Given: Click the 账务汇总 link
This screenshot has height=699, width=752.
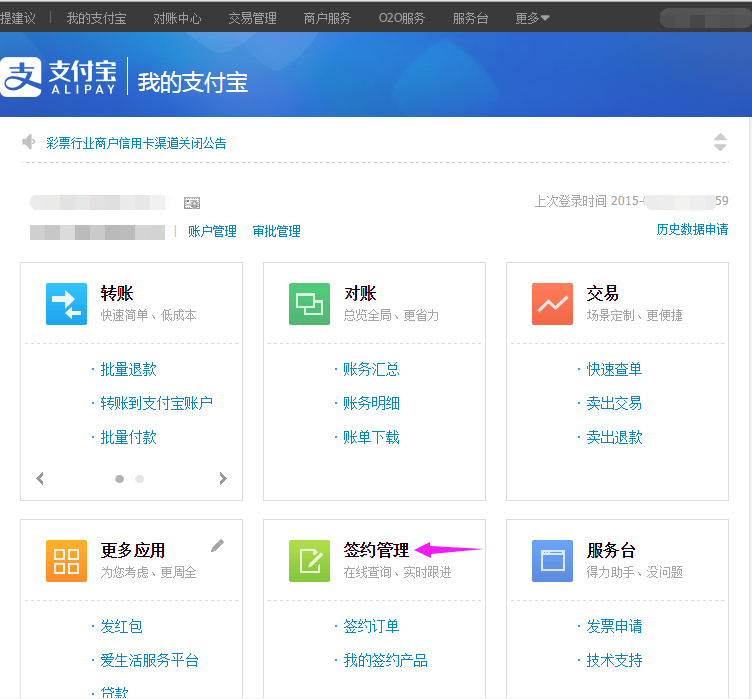Looking at the screenshot, I should (x=371, y=369).
